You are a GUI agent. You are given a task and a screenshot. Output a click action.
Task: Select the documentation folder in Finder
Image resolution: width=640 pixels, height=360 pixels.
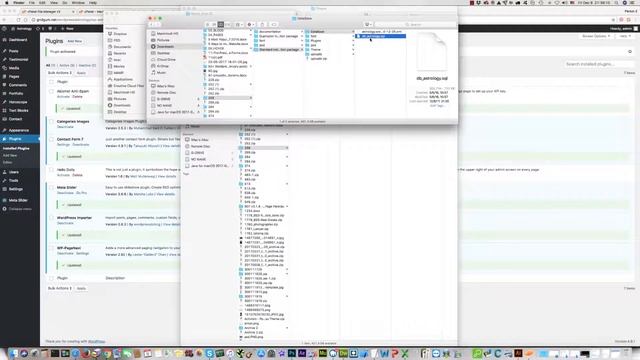pos(278,32)
